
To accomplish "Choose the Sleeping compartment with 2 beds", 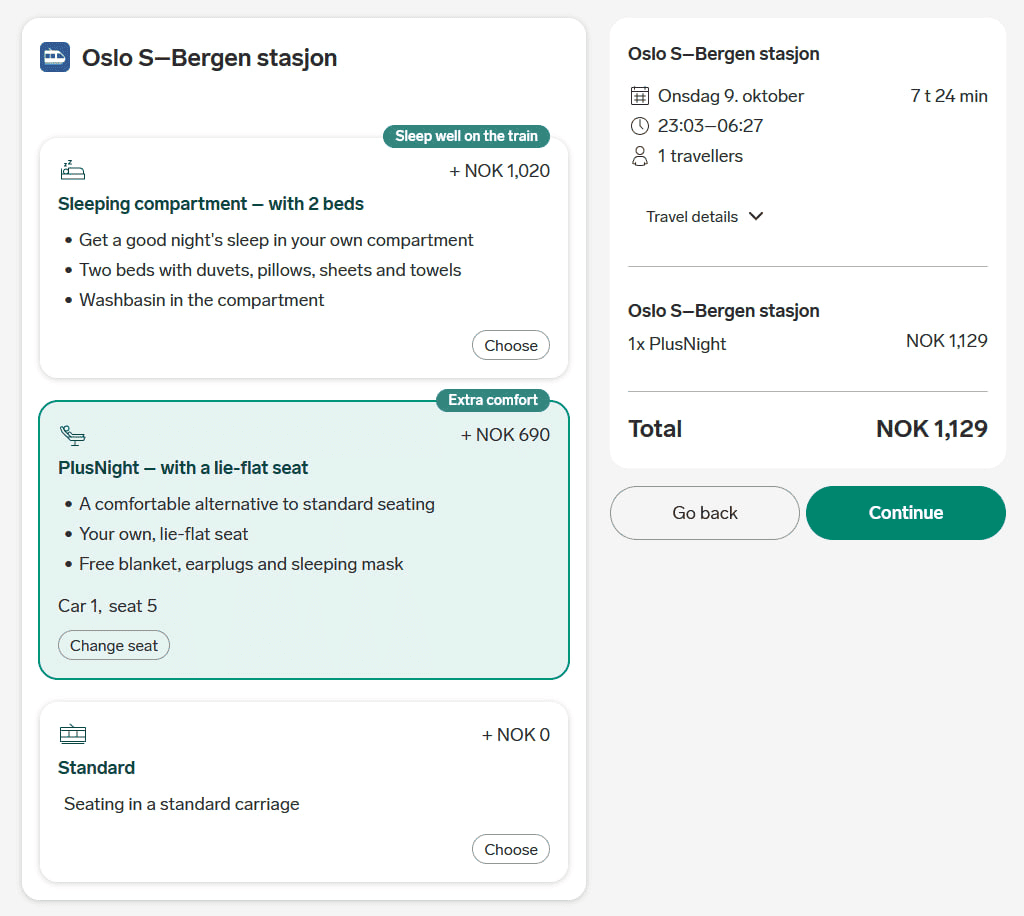I will tap(510, 346).
